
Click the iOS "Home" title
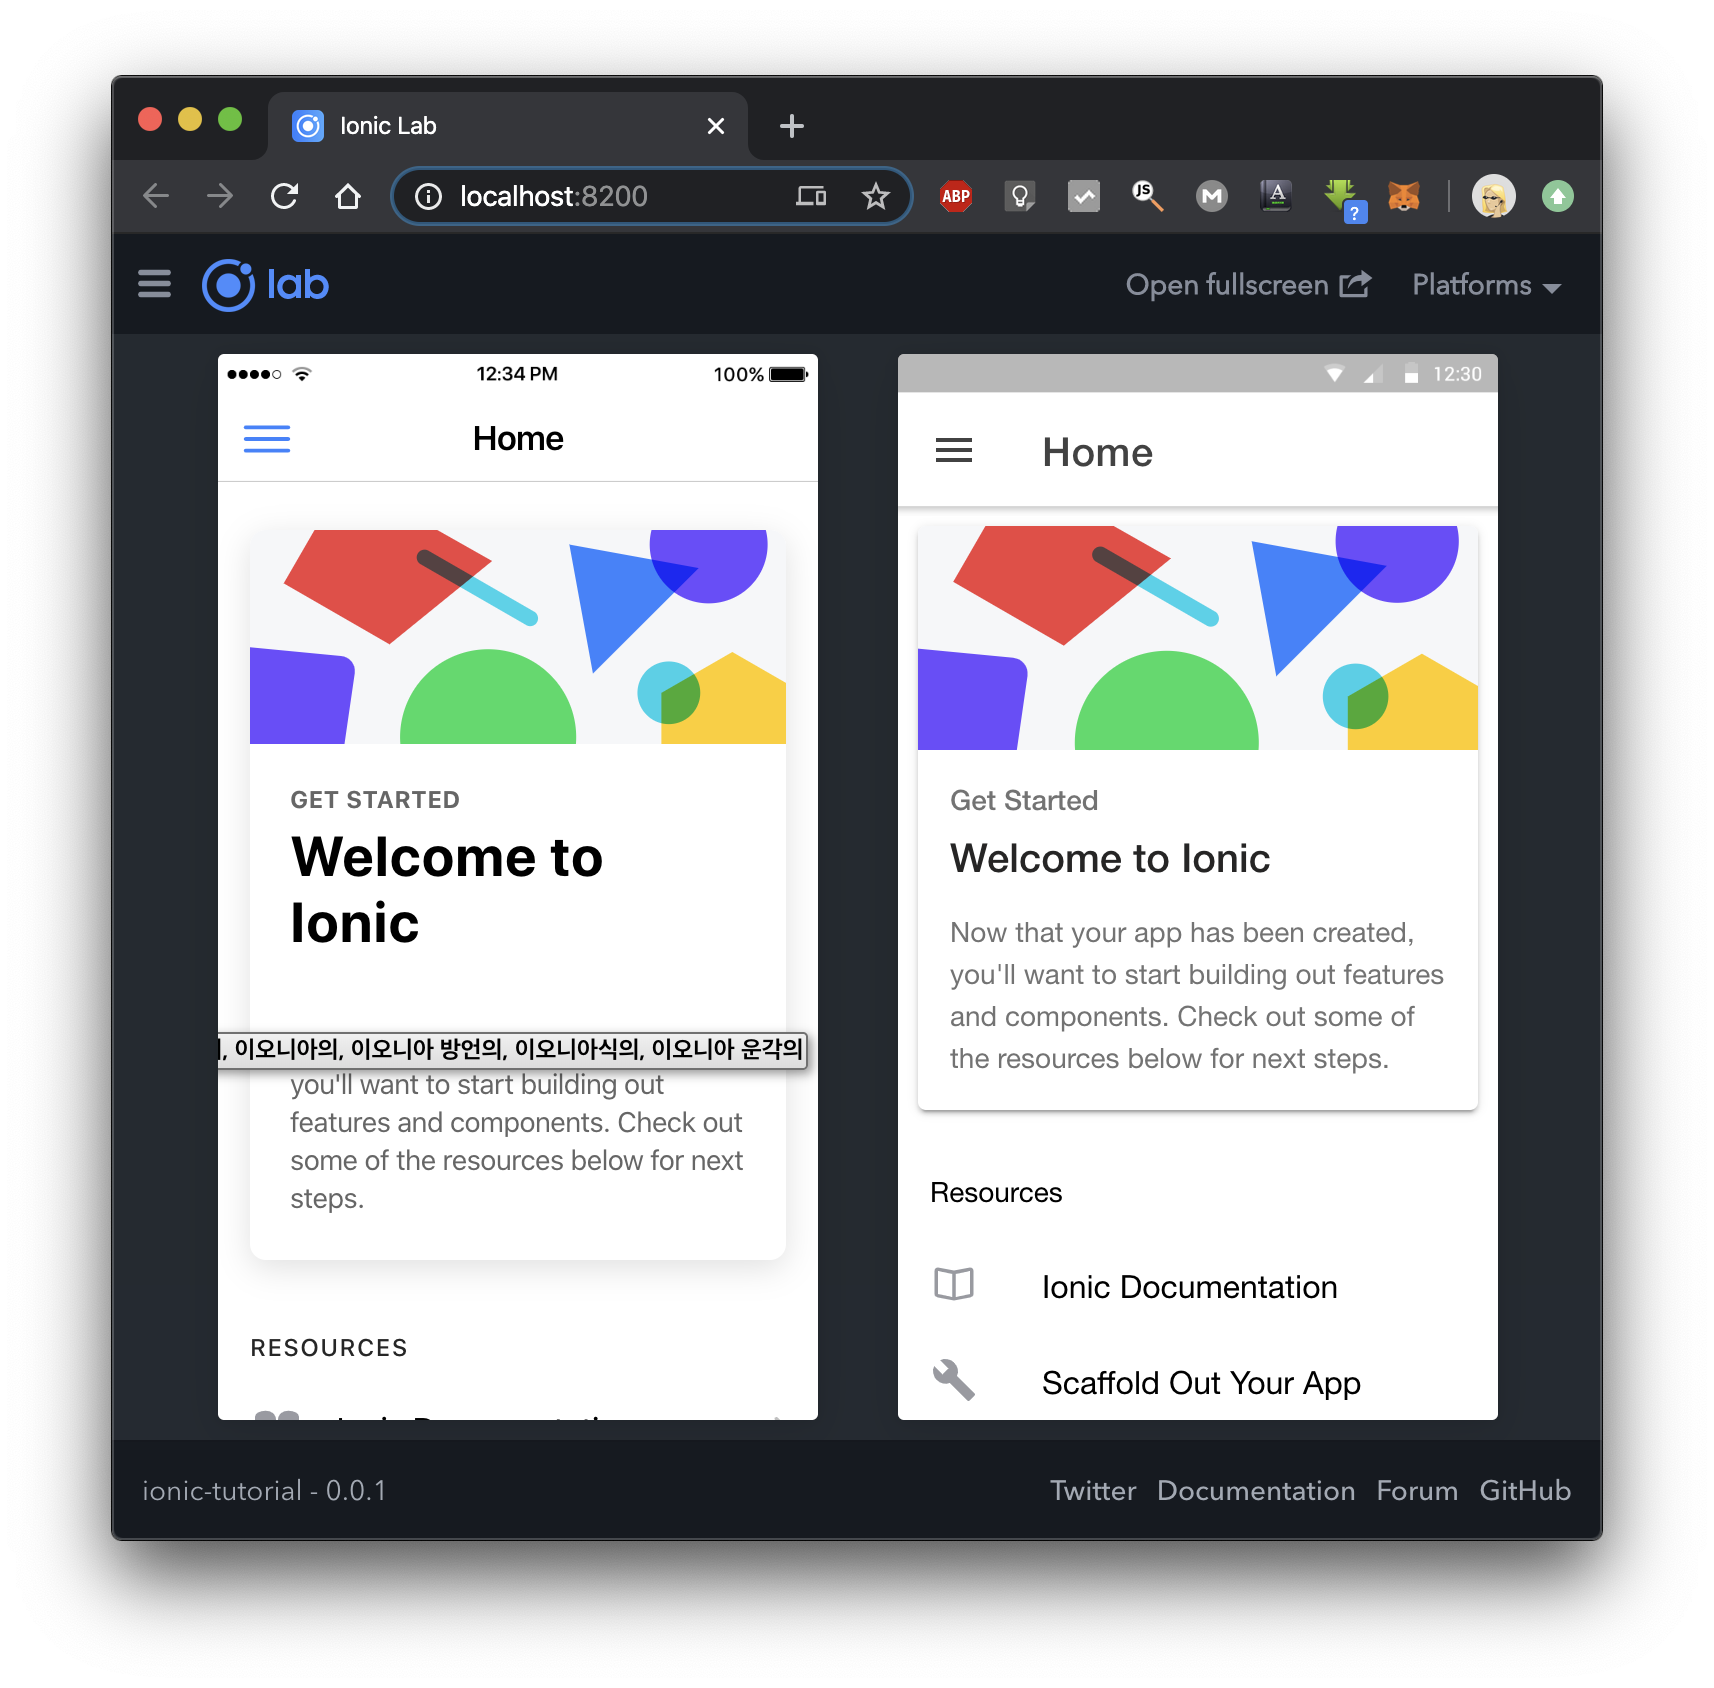[x=518, y=438]
